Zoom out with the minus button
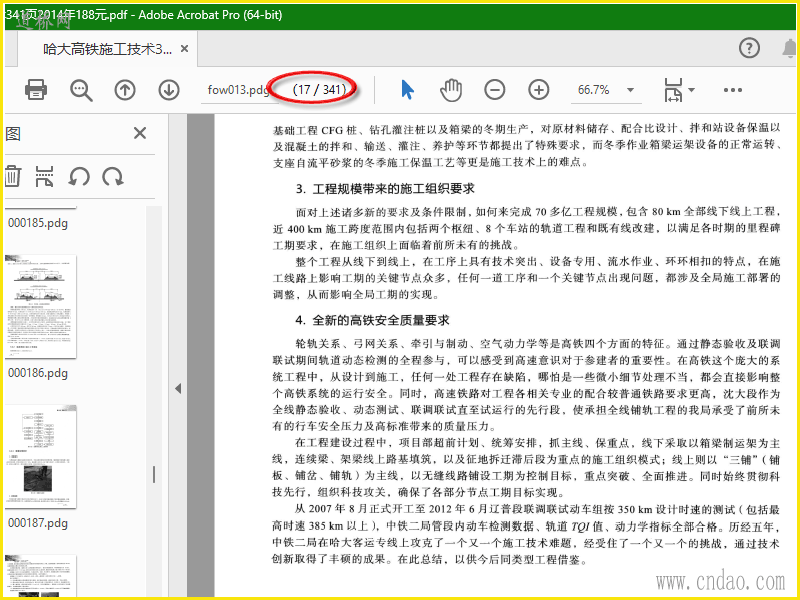 point(494,90)
